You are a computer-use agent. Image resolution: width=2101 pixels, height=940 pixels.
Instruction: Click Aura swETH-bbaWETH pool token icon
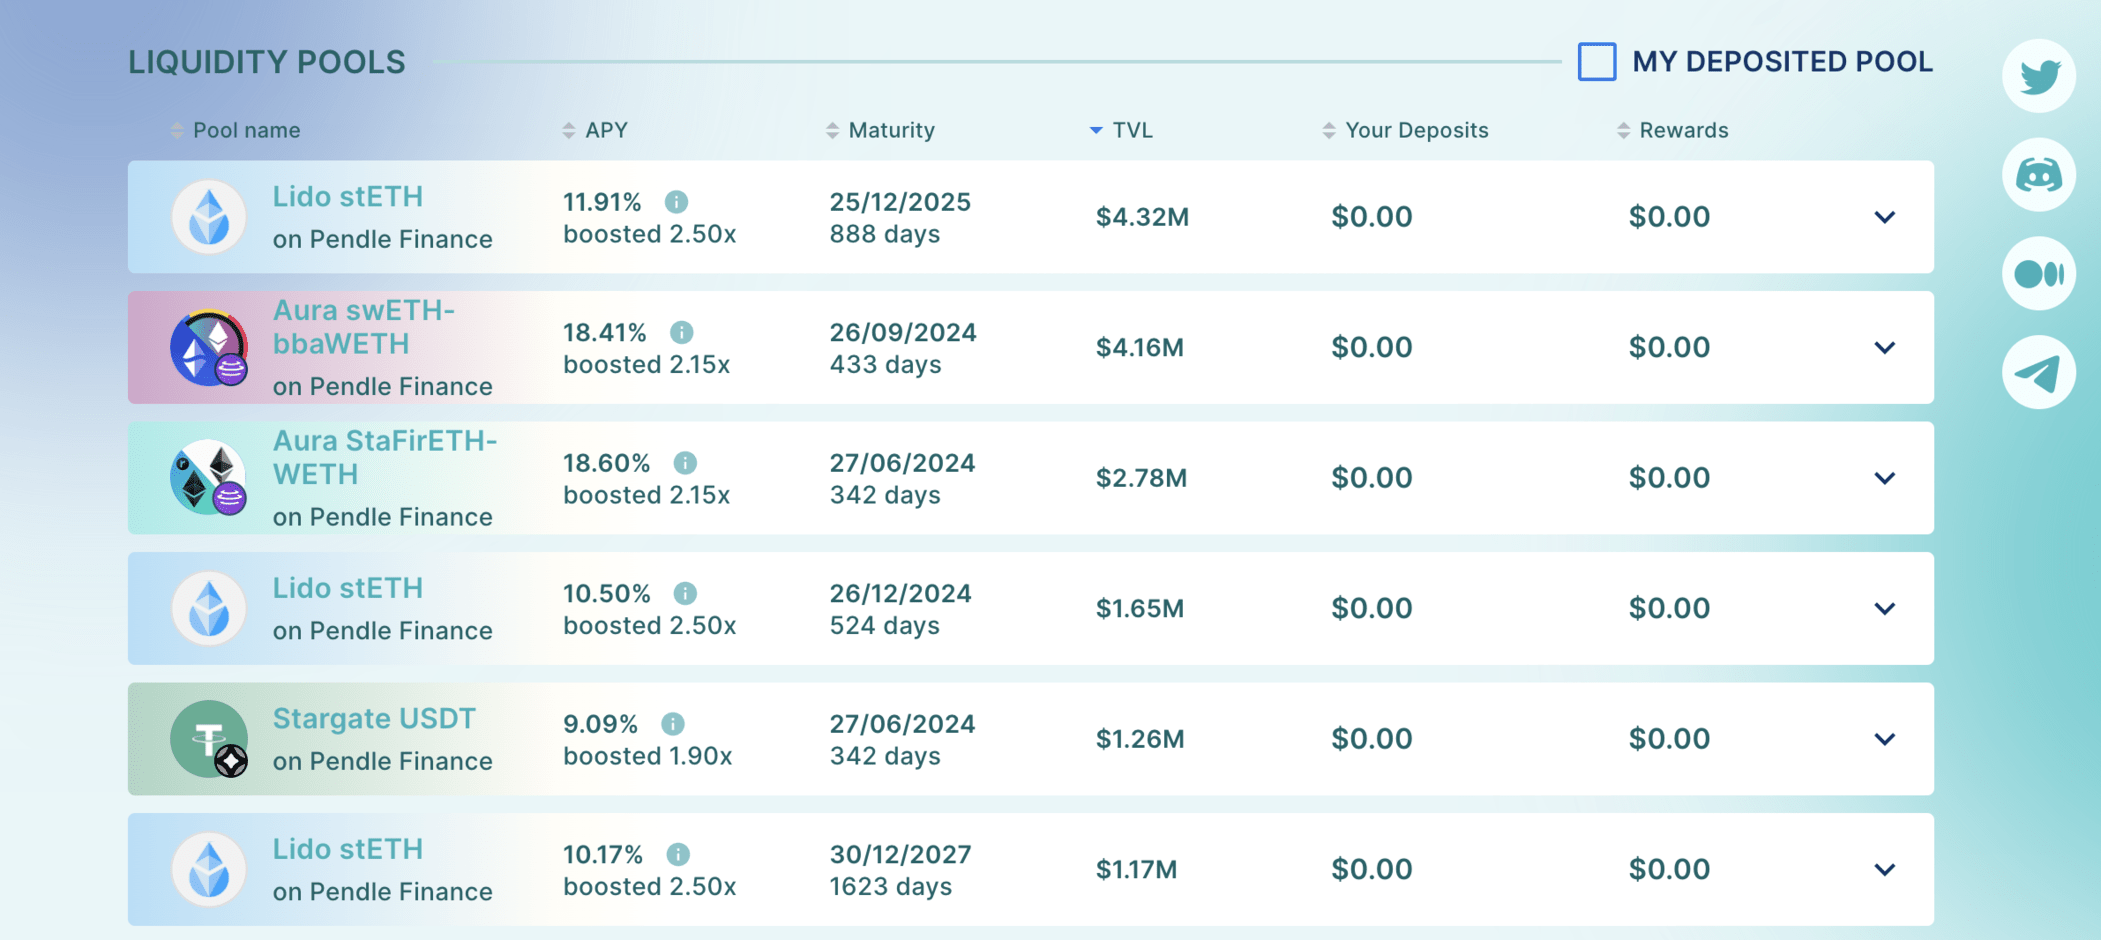pos(209,348)
